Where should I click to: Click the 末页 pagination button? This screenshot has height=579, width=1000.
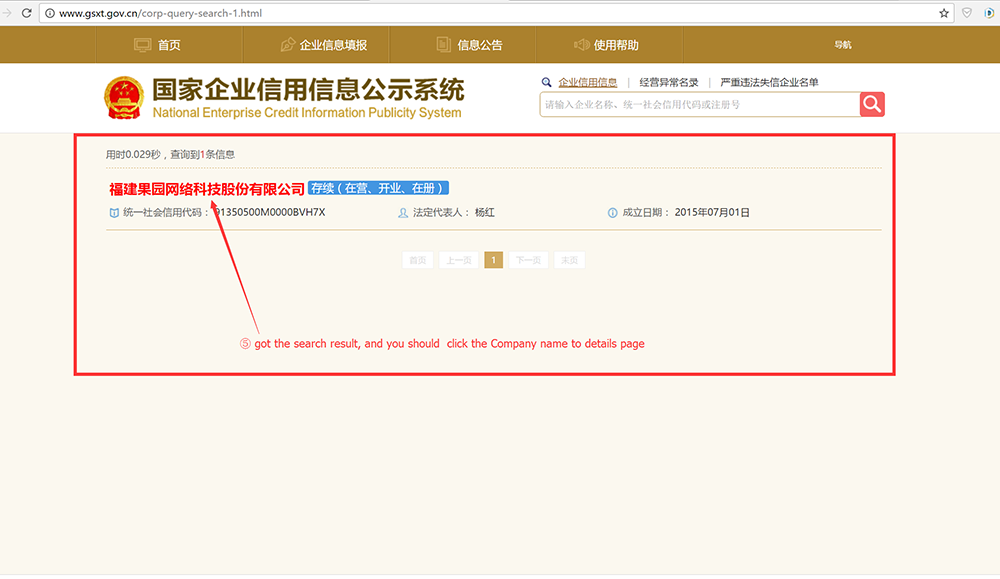pos(570,260)
